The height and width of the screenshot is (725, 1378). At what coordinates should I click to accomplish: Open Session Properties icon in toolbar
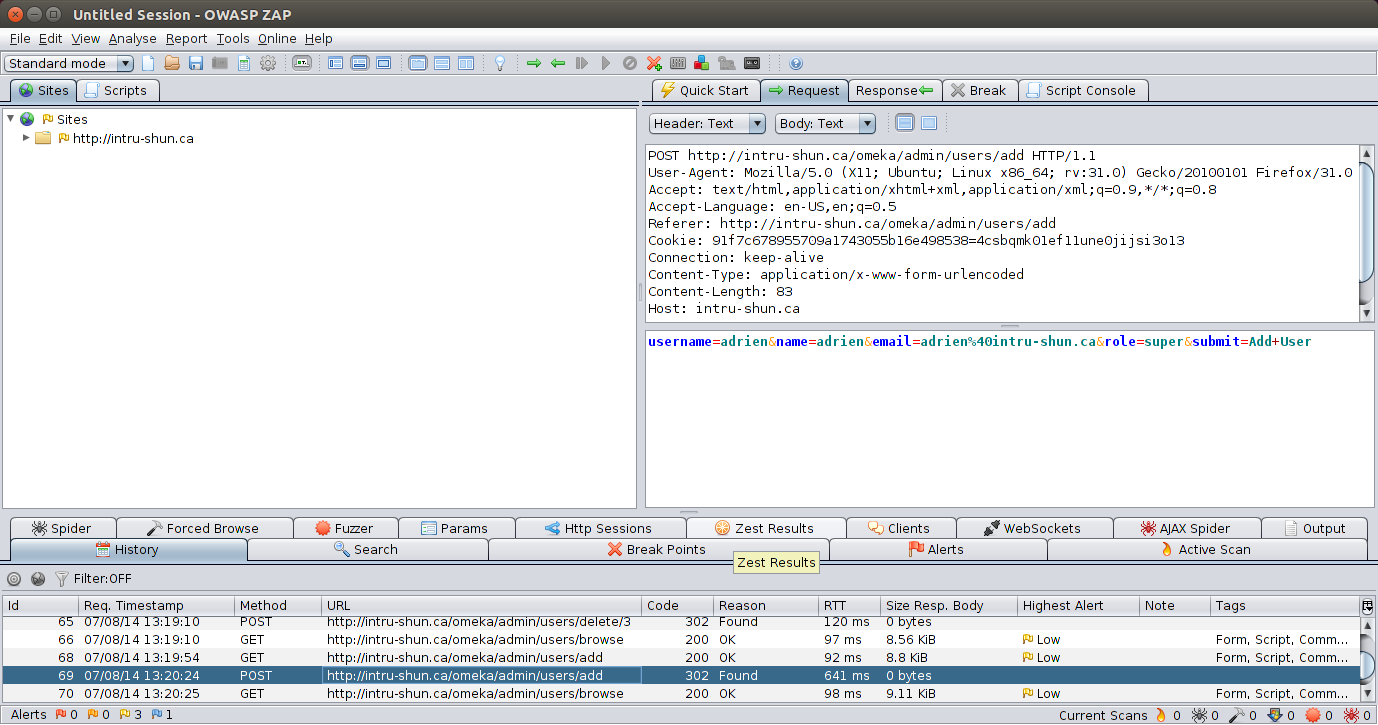coord(243,63)
